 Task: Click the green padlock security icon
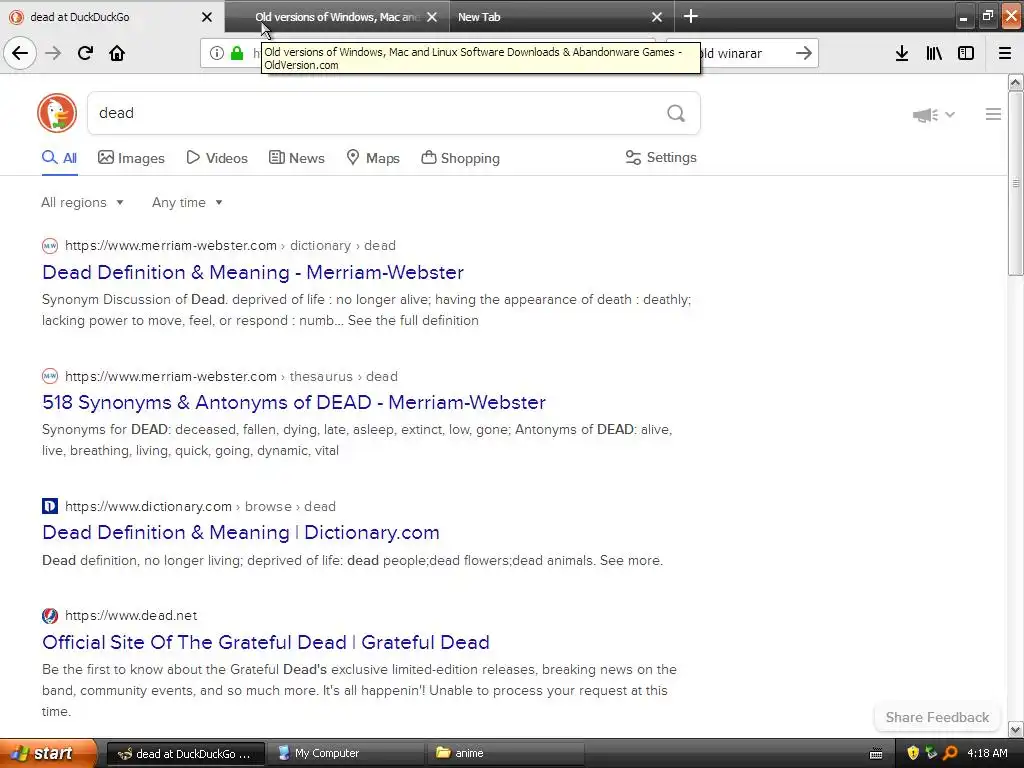tap(237, 53)
